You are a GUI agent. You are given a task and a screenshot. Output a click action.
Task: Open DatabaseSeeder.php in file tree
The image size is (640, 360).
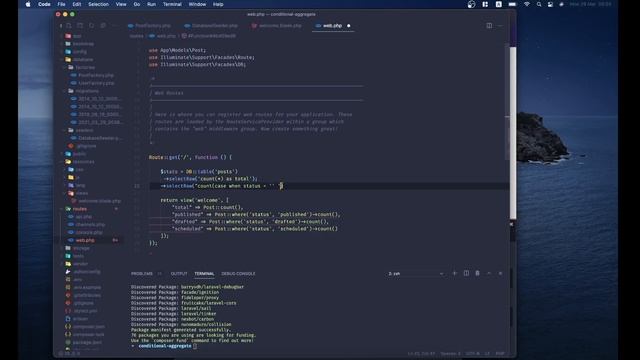(100, 138)
